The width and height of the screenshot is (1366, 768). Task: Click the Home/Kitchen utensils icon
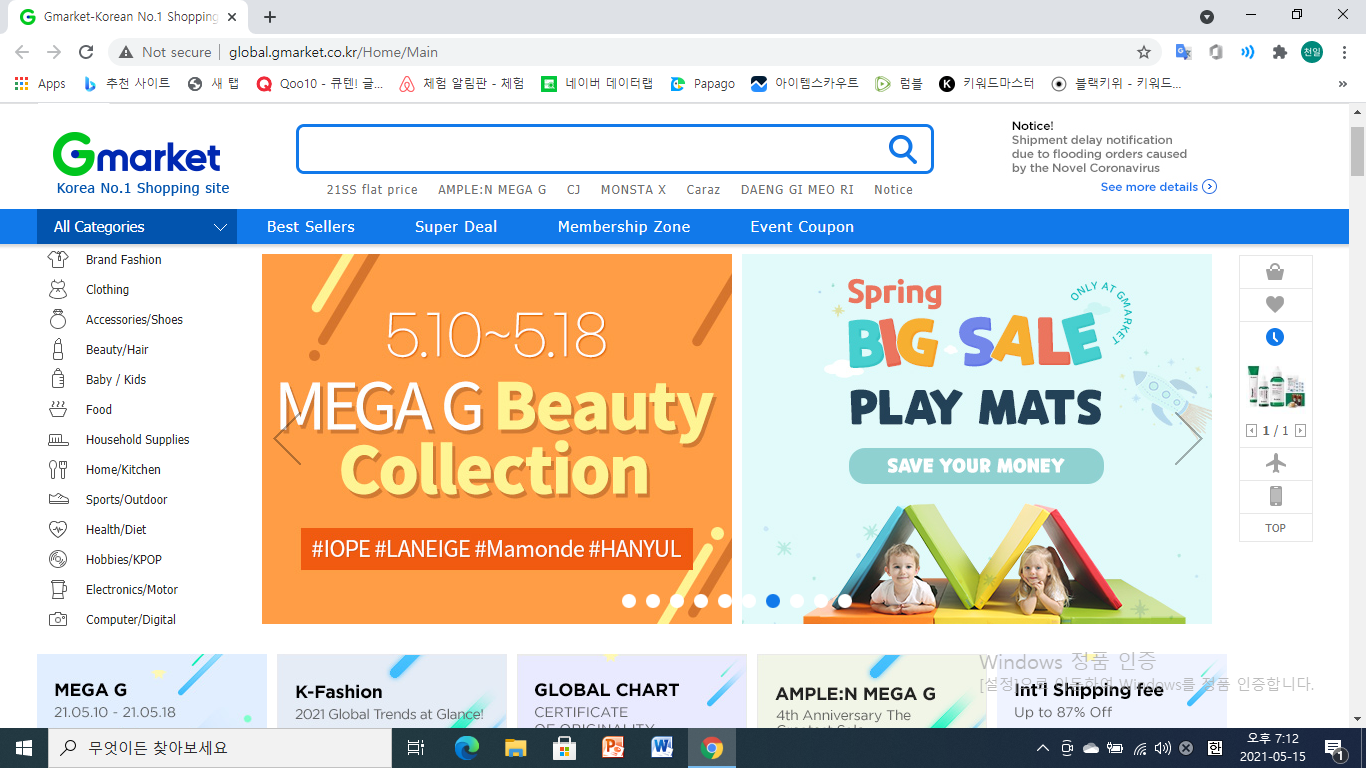pyautogui.click(x=58, y=470)
